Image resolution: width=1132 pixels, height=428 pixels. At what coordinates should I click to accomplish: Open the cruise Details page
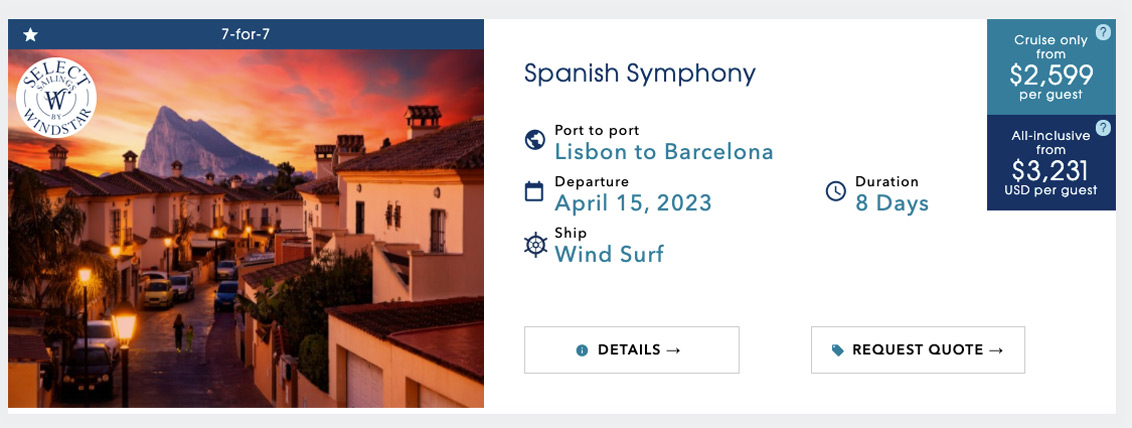[x=631, y=350]
